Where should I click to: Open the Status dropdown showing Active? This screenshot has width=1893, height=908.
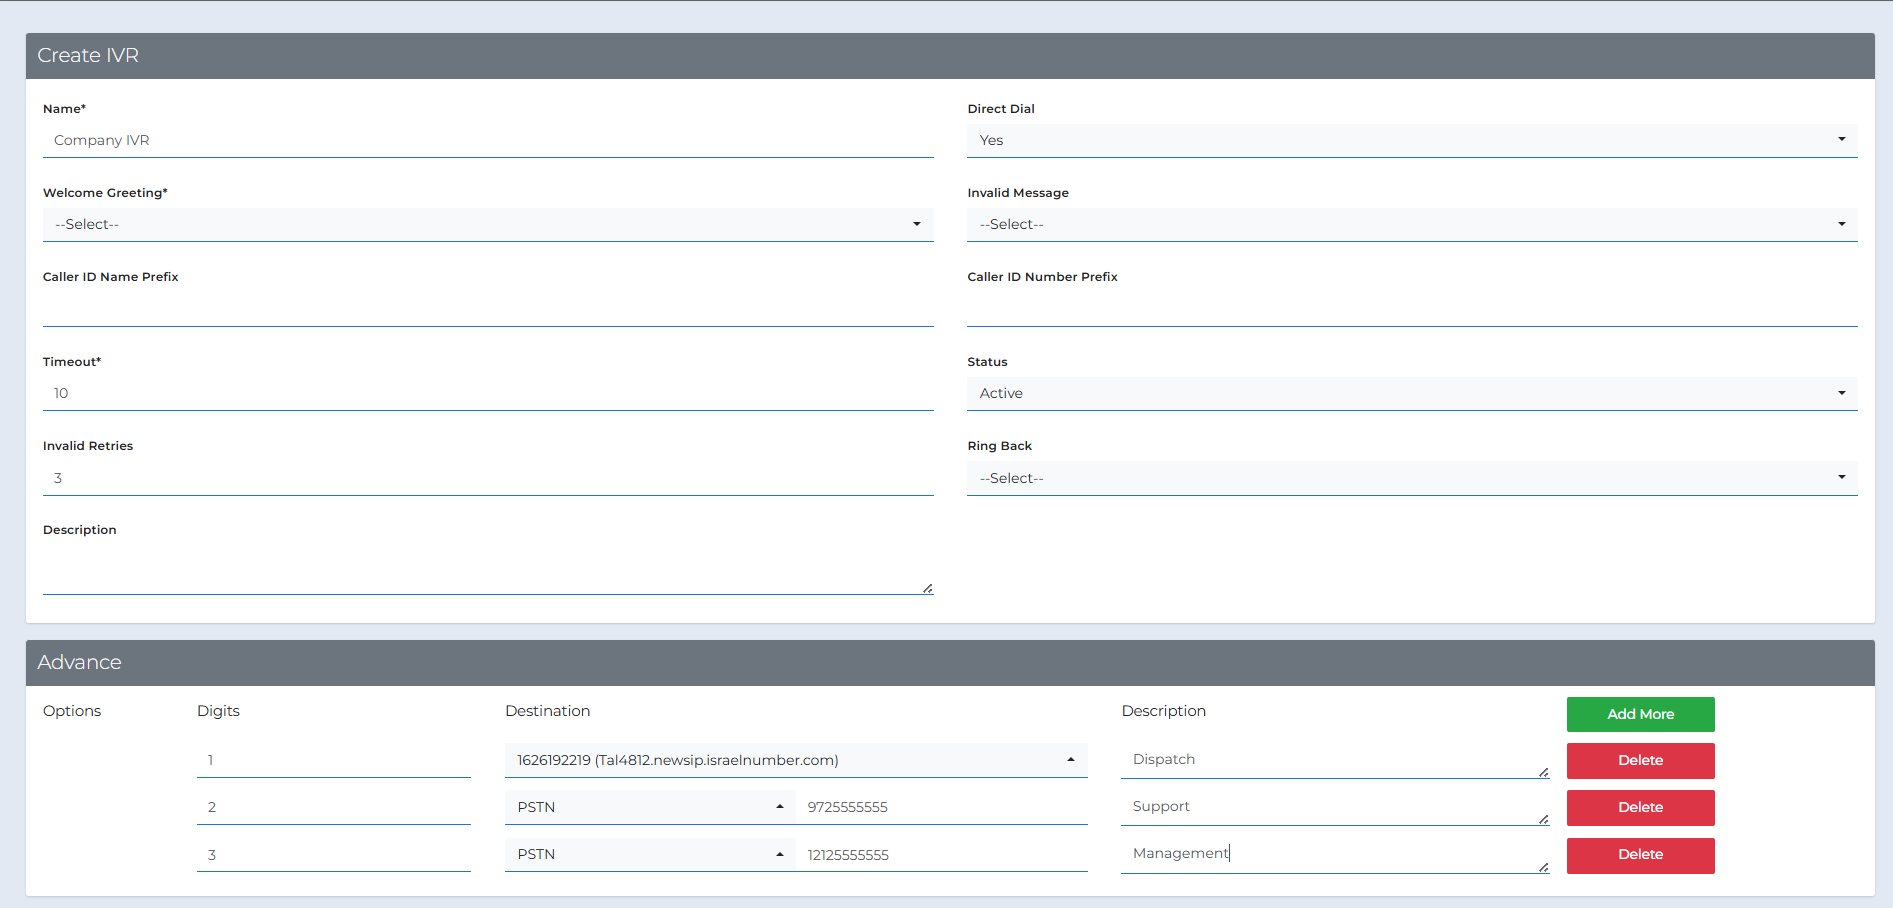(x=1412, y=393)
